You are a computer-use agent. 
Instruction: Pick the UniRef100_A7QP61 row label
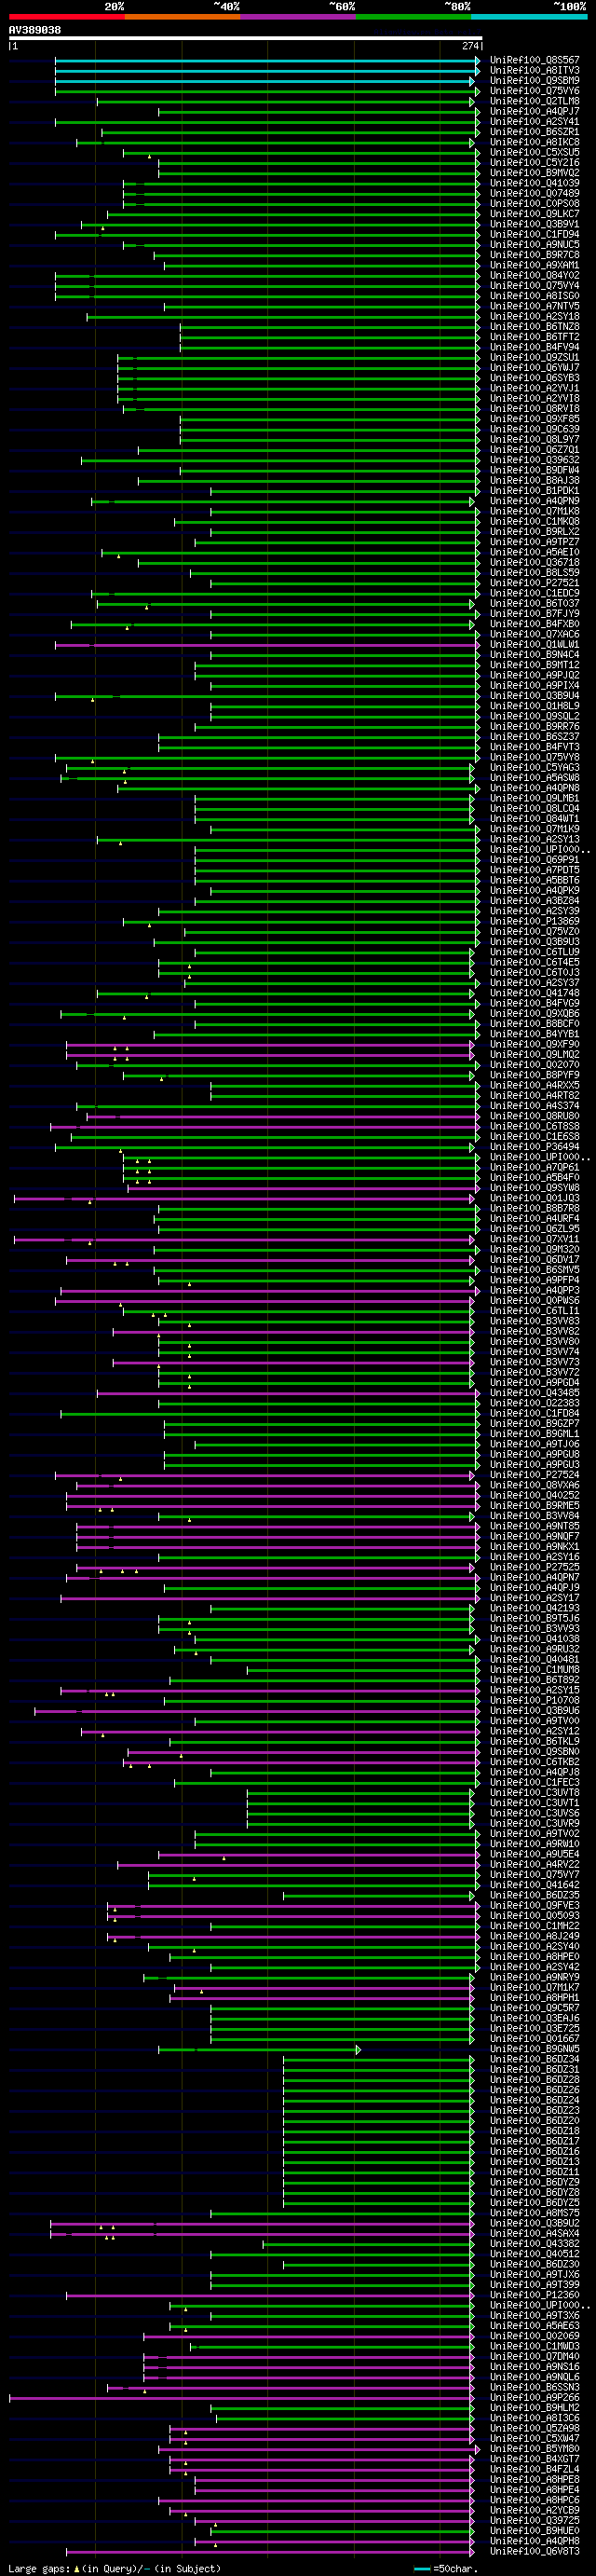click(535, 1168)
